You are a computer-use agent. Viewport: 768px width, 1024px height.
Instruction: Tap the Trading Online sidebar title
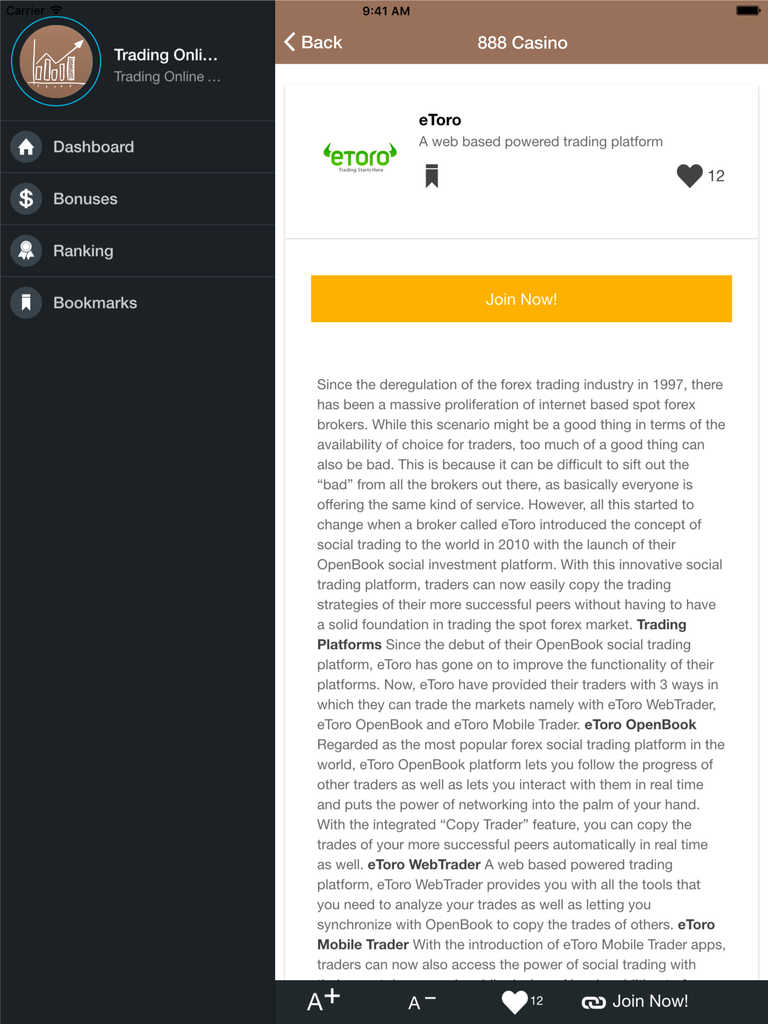click(x=166, y=55)
